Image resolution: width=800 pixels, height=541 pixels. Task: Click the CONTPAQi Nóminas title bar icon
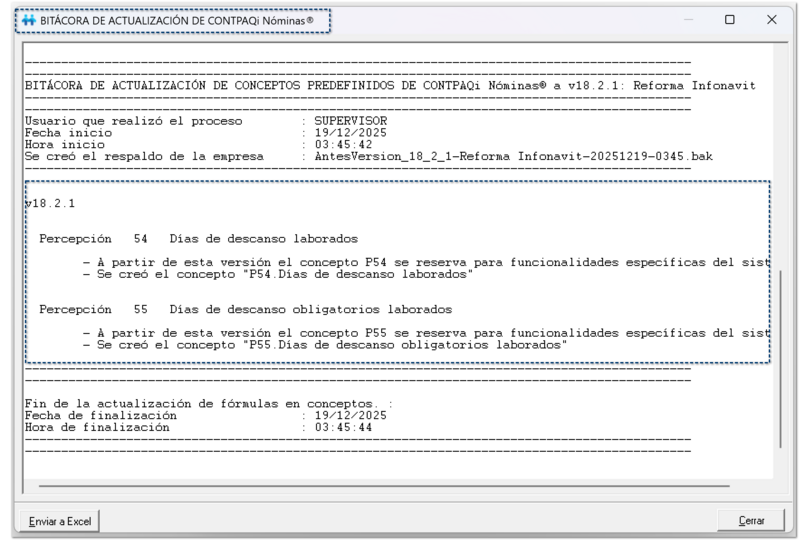(x=29, y=20)
